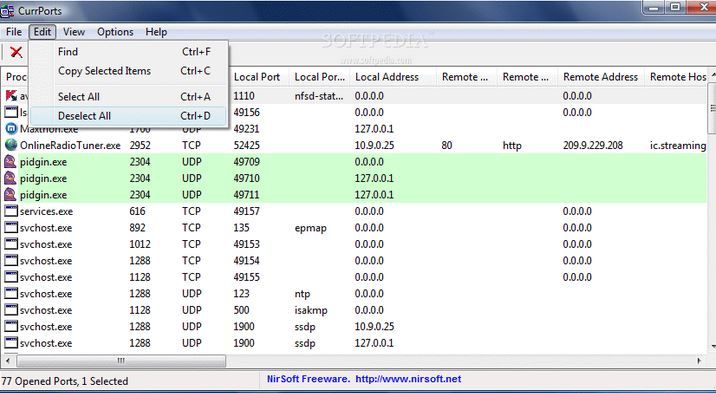
Task: Click svchost.exe icon in port 49154 row
Action: coord(11,260)
